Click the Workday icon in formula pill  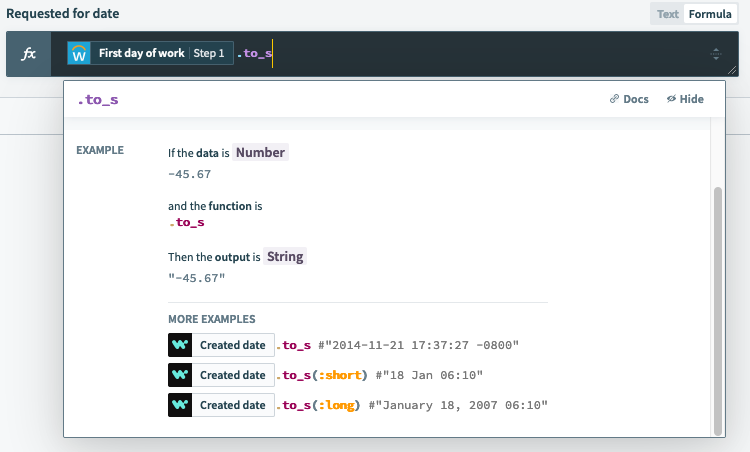[x=79, y=53]
